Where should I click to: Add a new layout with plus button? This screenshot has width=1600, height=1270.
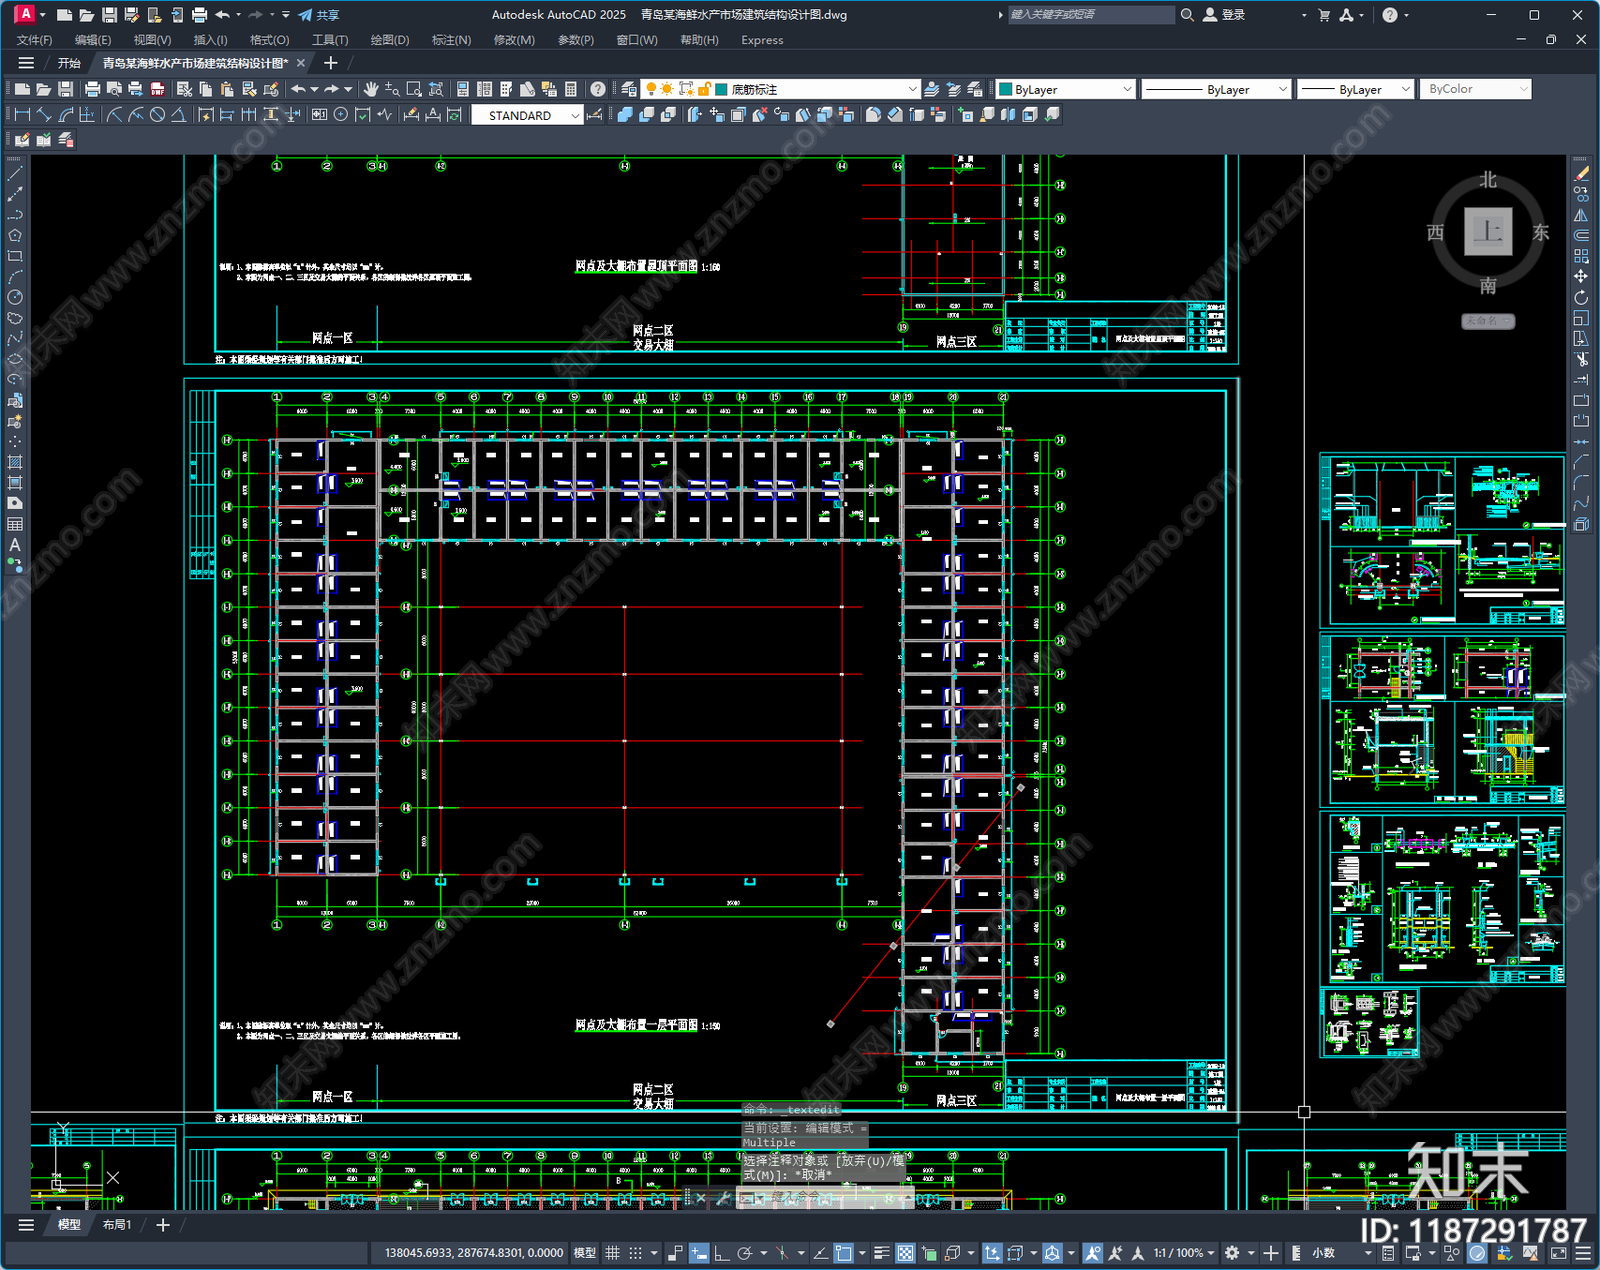pos(163,1225)
